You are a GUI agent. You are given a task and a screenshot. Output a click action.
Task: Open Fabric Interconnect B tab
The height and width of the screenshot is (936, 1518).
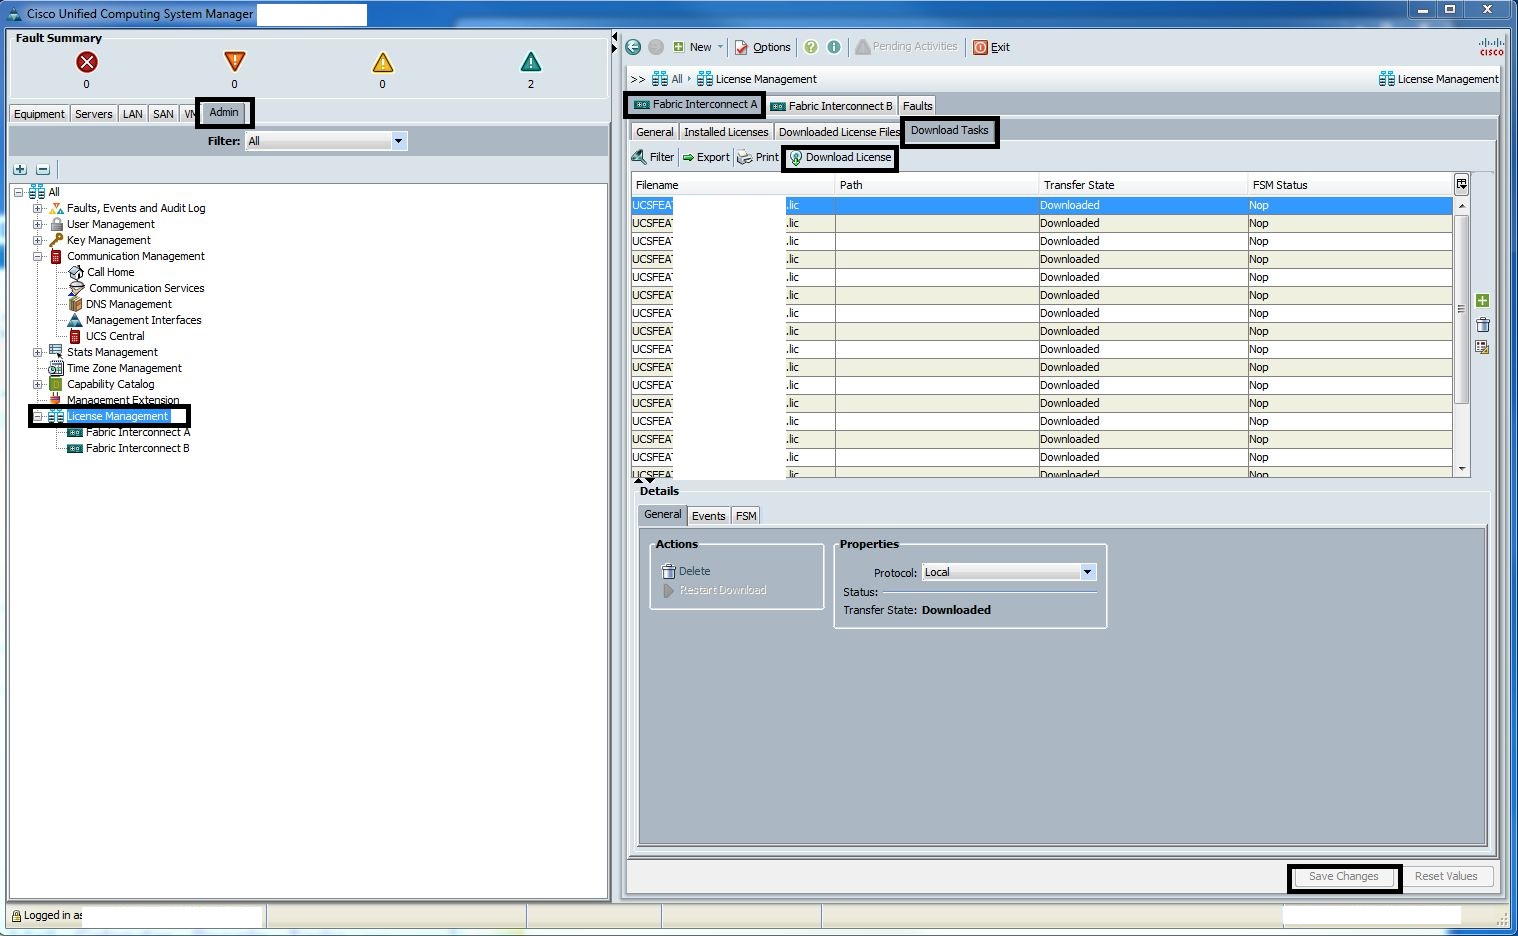[x=831, y=106]
